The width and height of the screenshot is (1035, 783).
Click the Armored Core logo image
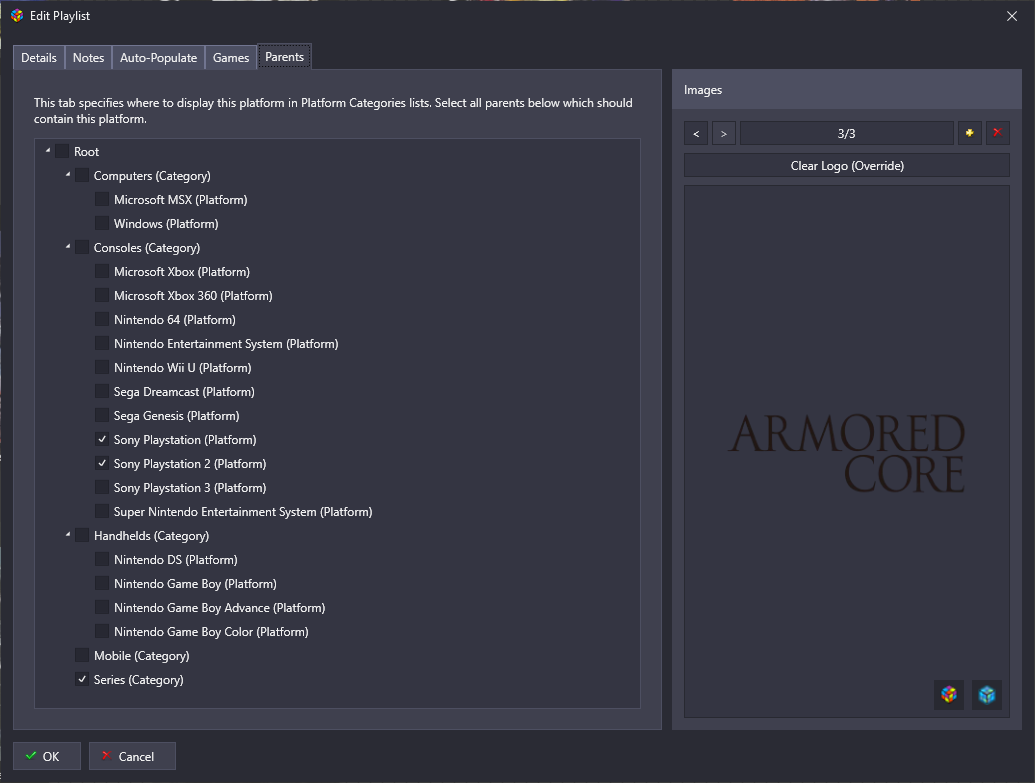click(846, 454)
